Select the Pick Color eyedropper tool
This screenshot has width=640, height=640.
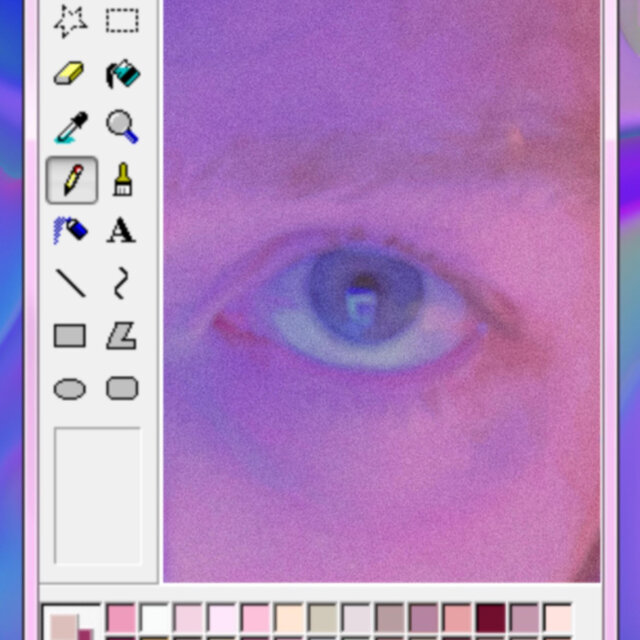pos(70,127)
